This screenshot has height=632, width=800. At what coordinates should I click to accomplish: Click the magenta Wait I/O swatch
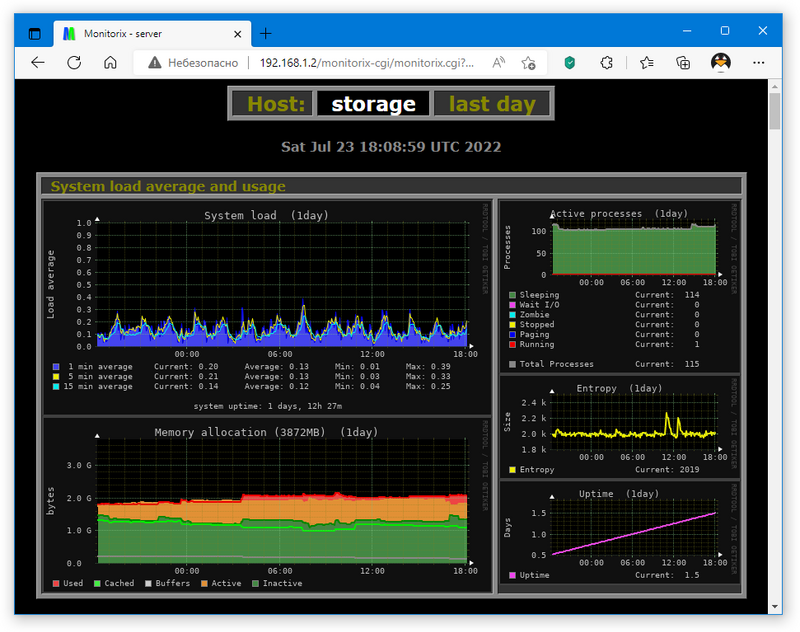pyautogui.click(x=512, y=305)
